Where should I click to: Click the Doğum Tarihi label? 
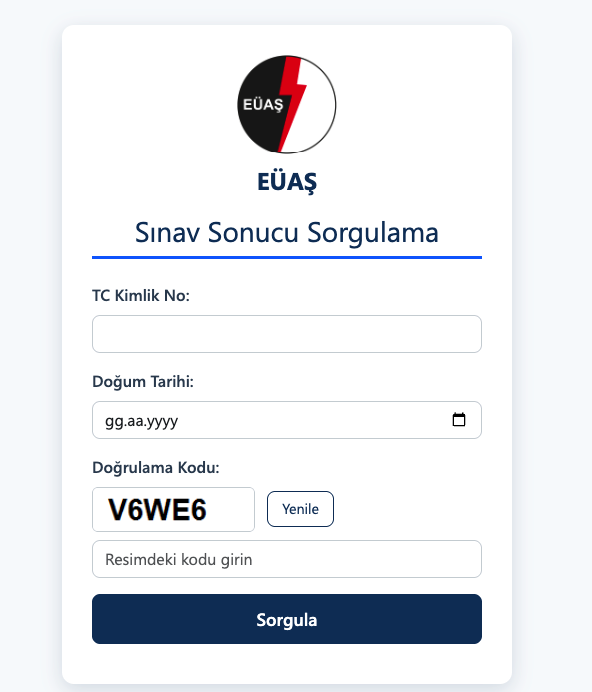pyautogui.click(x=143, y=381)
